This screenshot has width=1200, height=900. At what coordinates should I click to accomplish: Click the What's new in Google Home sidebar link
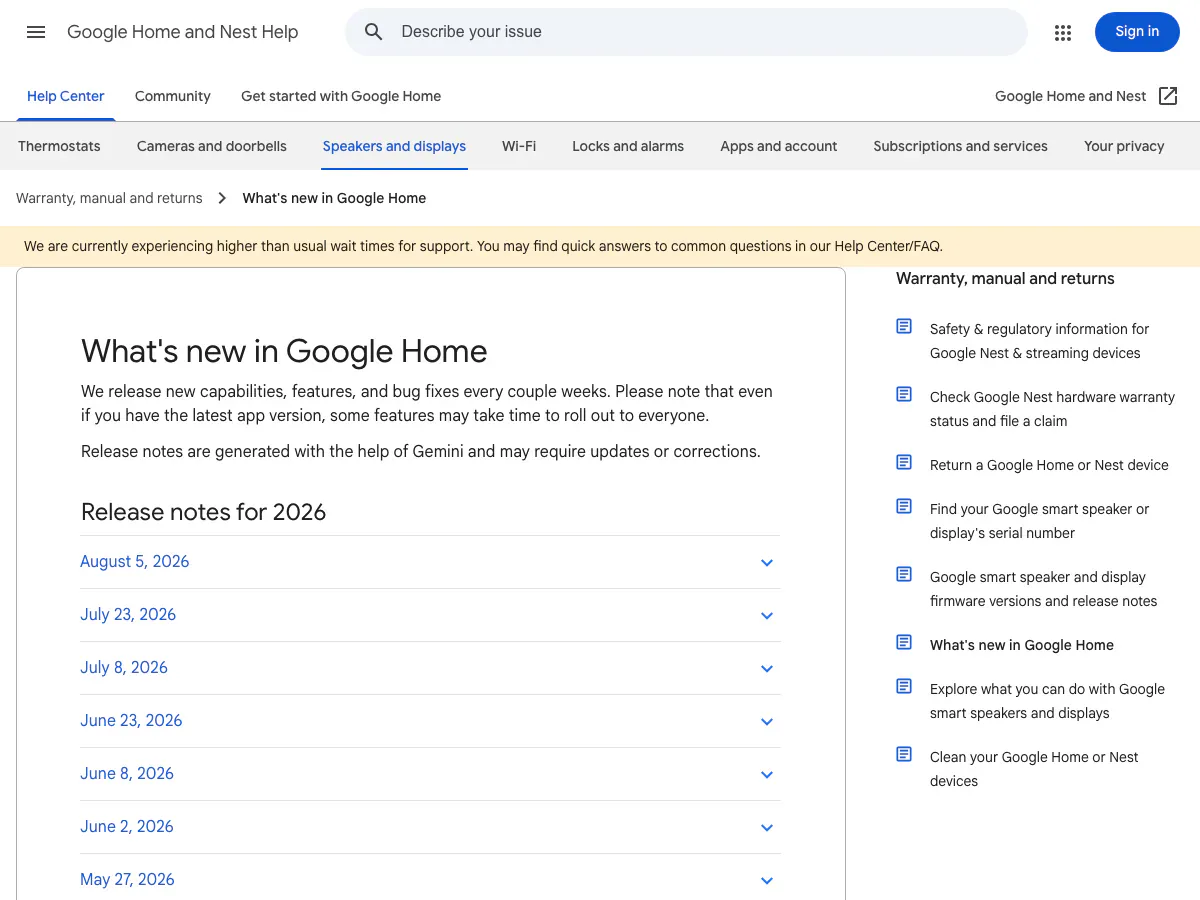[x=1021, y=645]
